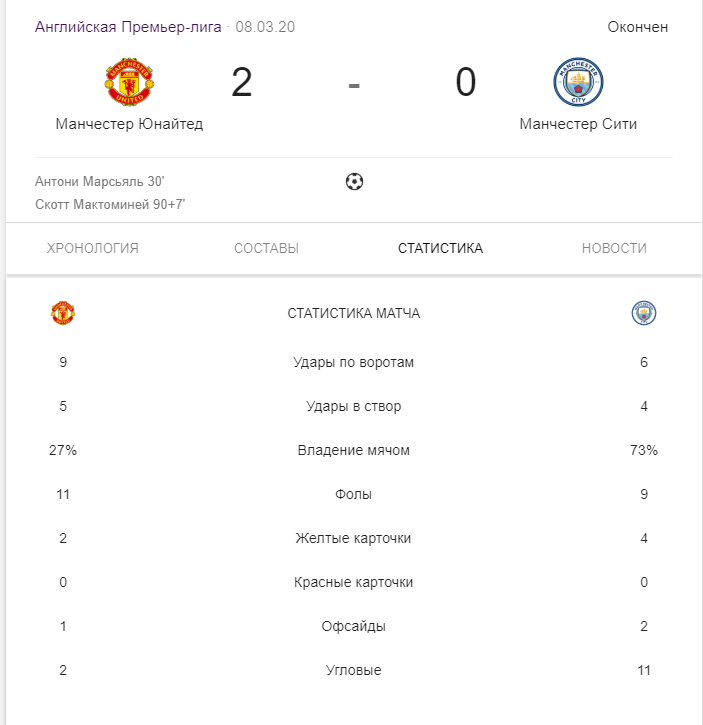Click the Манчестер Юнайтед team name
The image size is (703, 725).
pyautogui.click(x=129, y=124)
